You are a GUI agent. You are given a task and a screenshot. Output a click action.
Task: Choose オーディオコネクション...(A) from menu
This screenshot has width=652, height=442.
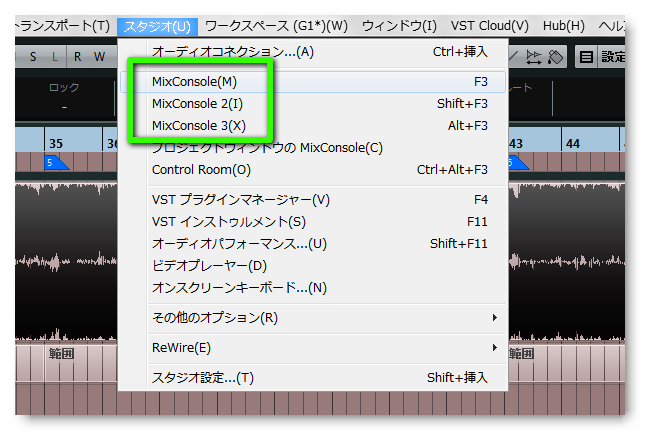[x=313, y=52]
